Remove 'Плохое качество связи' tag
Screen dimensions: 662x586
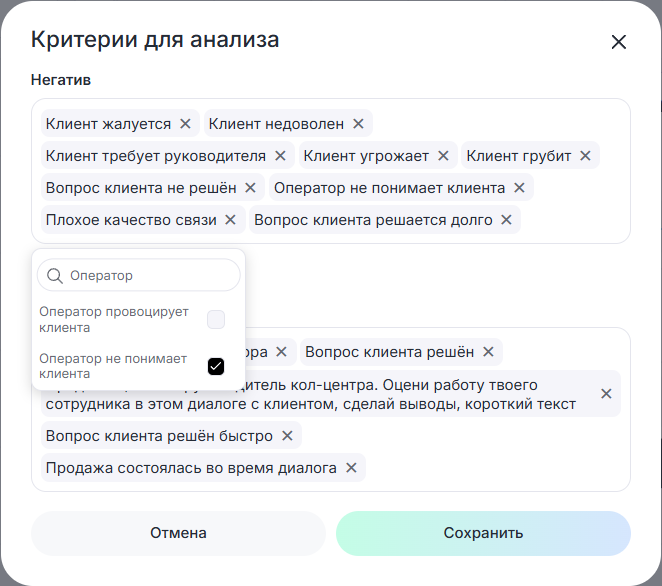point(230,220)
